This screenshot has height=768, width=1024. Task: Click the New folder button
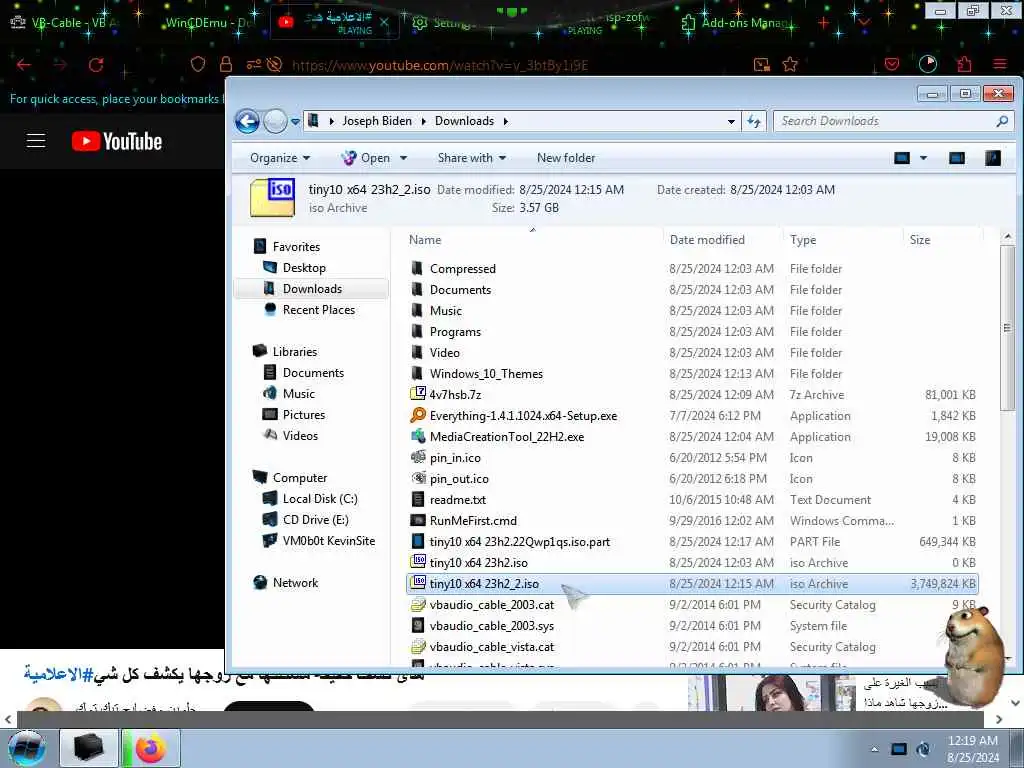click(x=566, y=158)
